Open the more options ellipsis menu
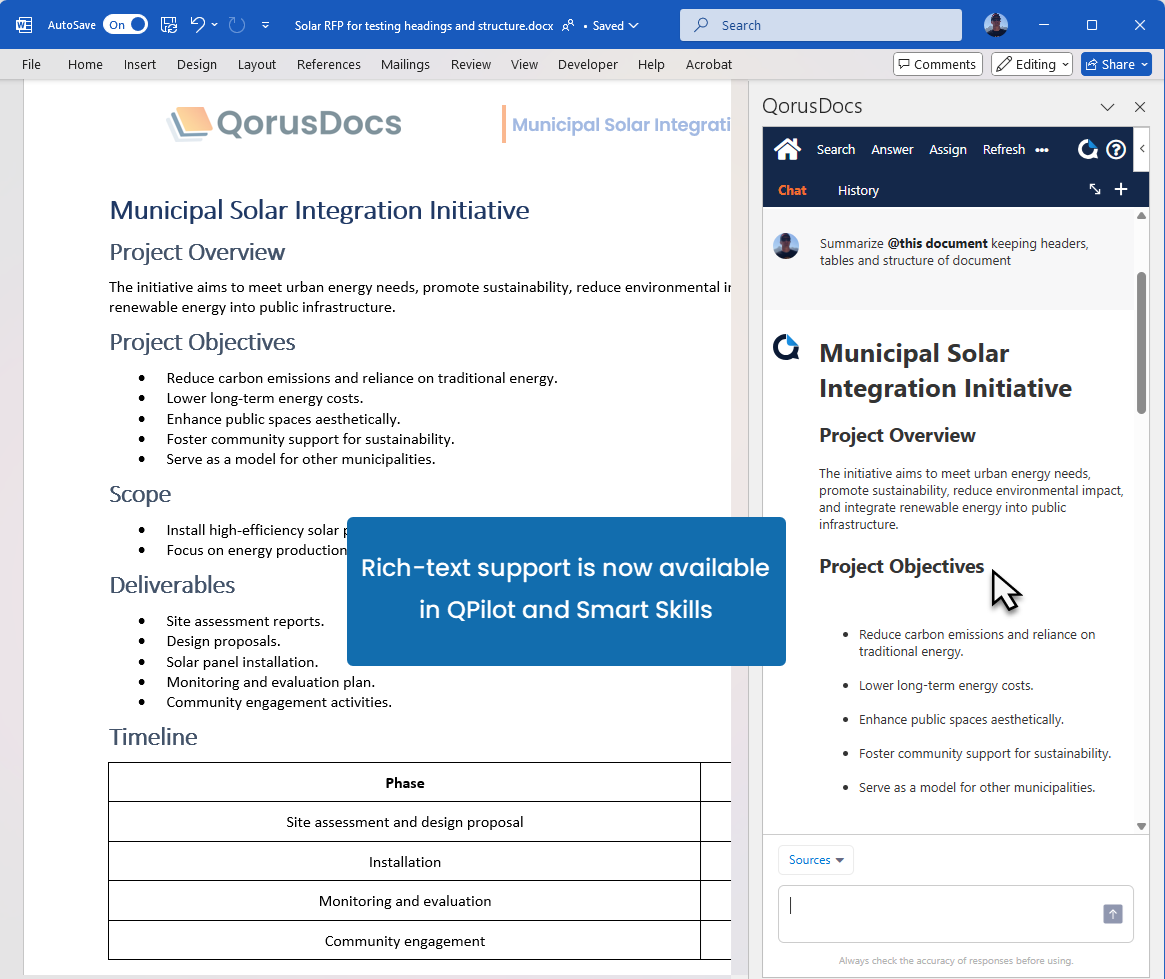This screenshot has height=979, width=1165. coord(1042,150)
